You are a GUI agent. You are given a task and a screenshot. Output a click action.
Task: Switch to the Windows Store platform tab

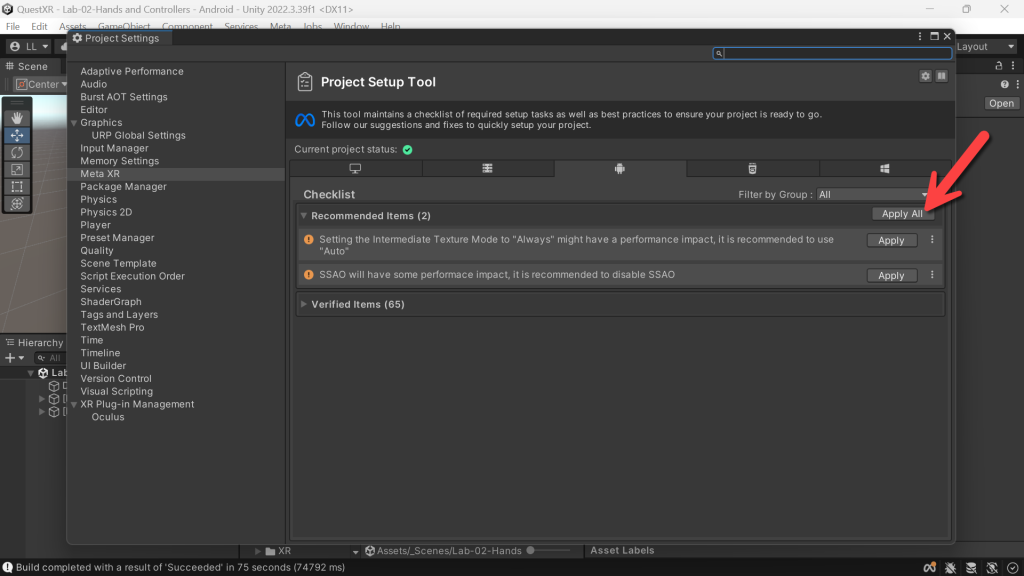pos(885,168)
